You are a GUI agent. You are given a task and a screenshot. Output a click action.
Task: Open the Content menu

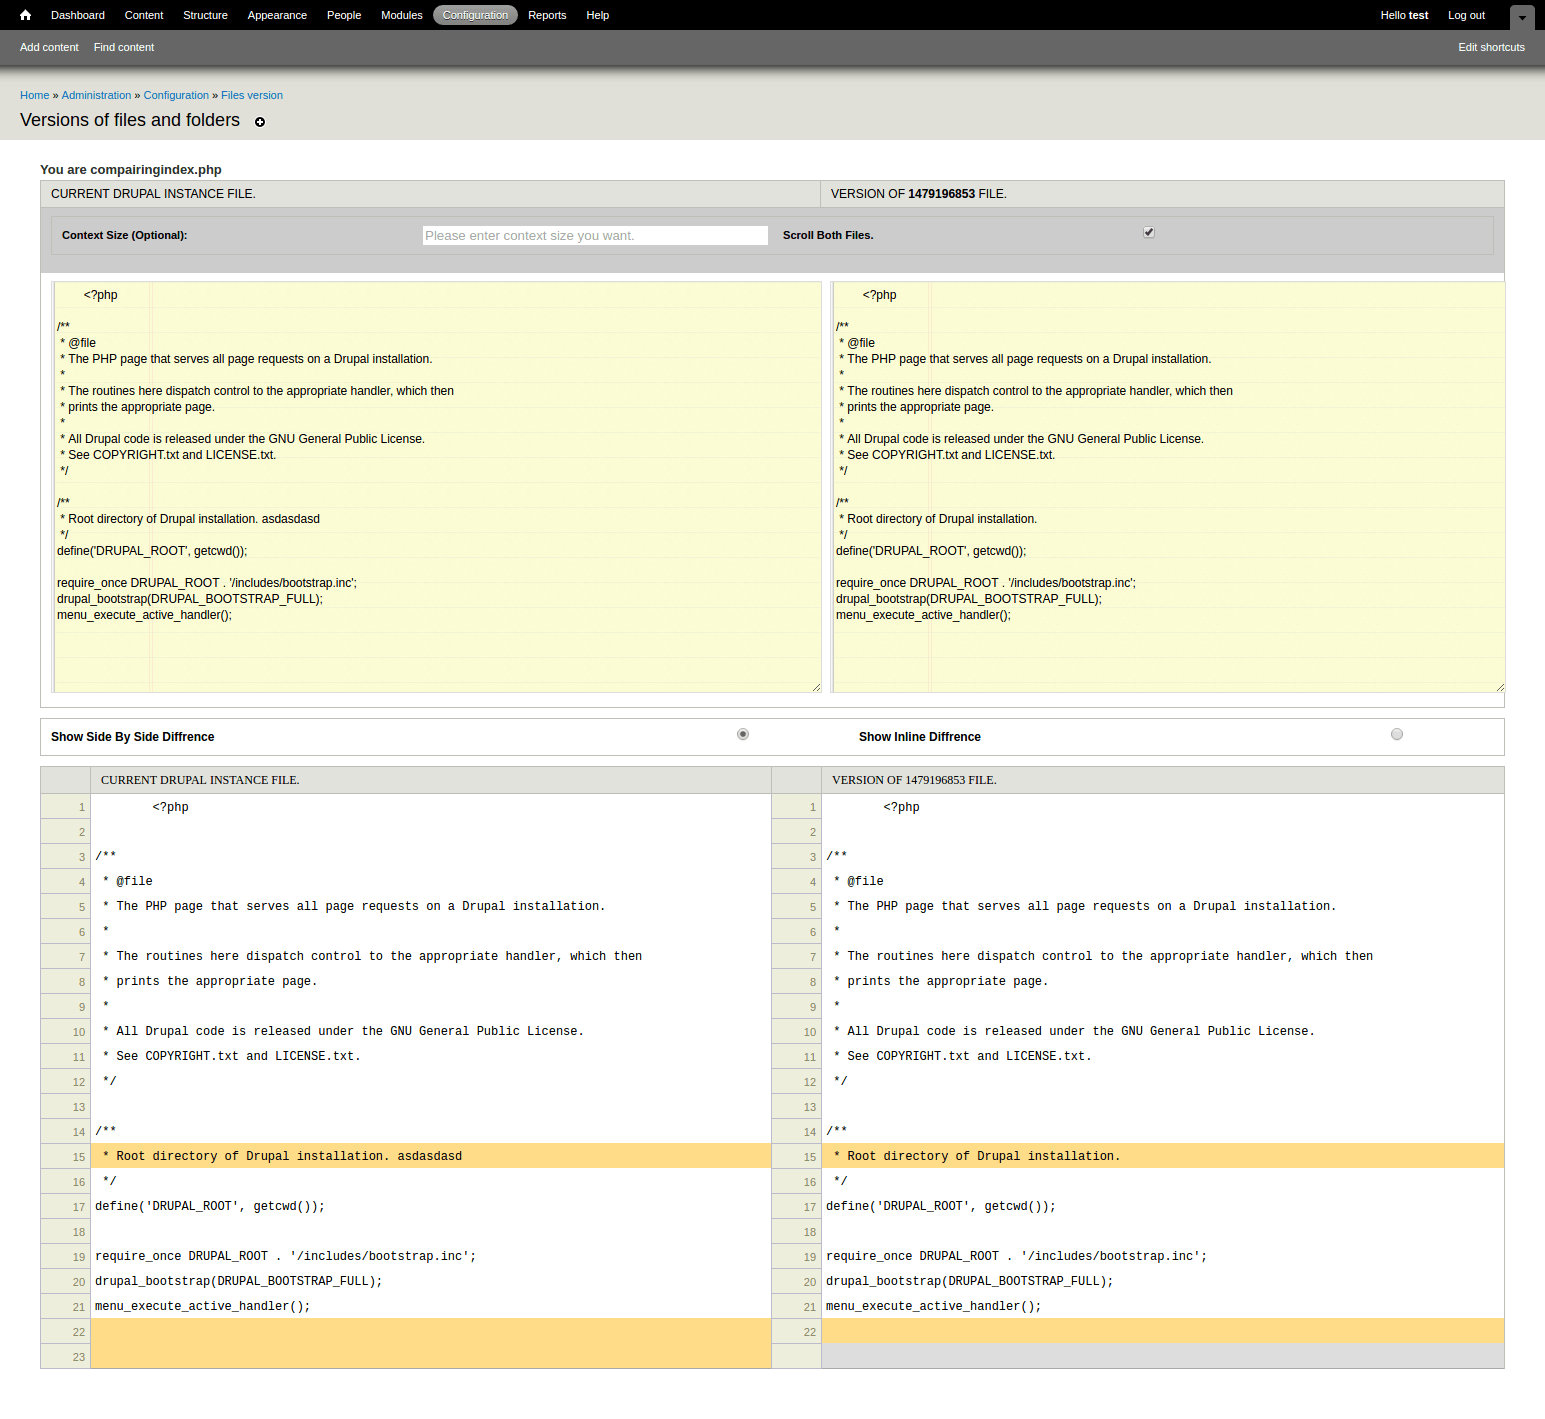(144, 15)
